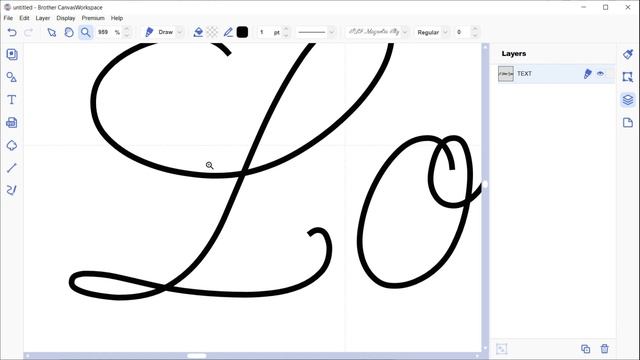This screenshot has height=360, width=640.
Task: Click the character spacing stepper arrows
Action: [x=475, y=32]
